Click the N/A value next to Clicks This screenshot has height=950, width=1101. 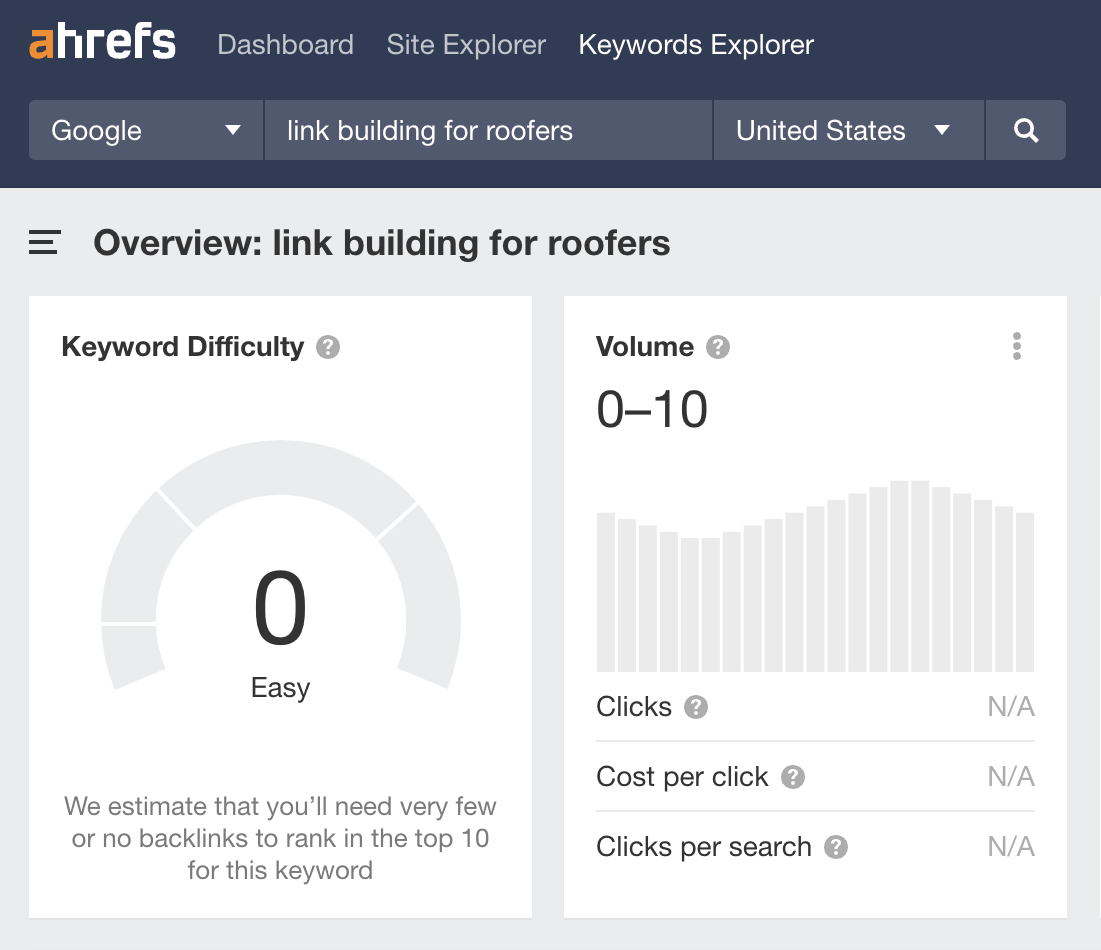click(x=1011, y=707)
